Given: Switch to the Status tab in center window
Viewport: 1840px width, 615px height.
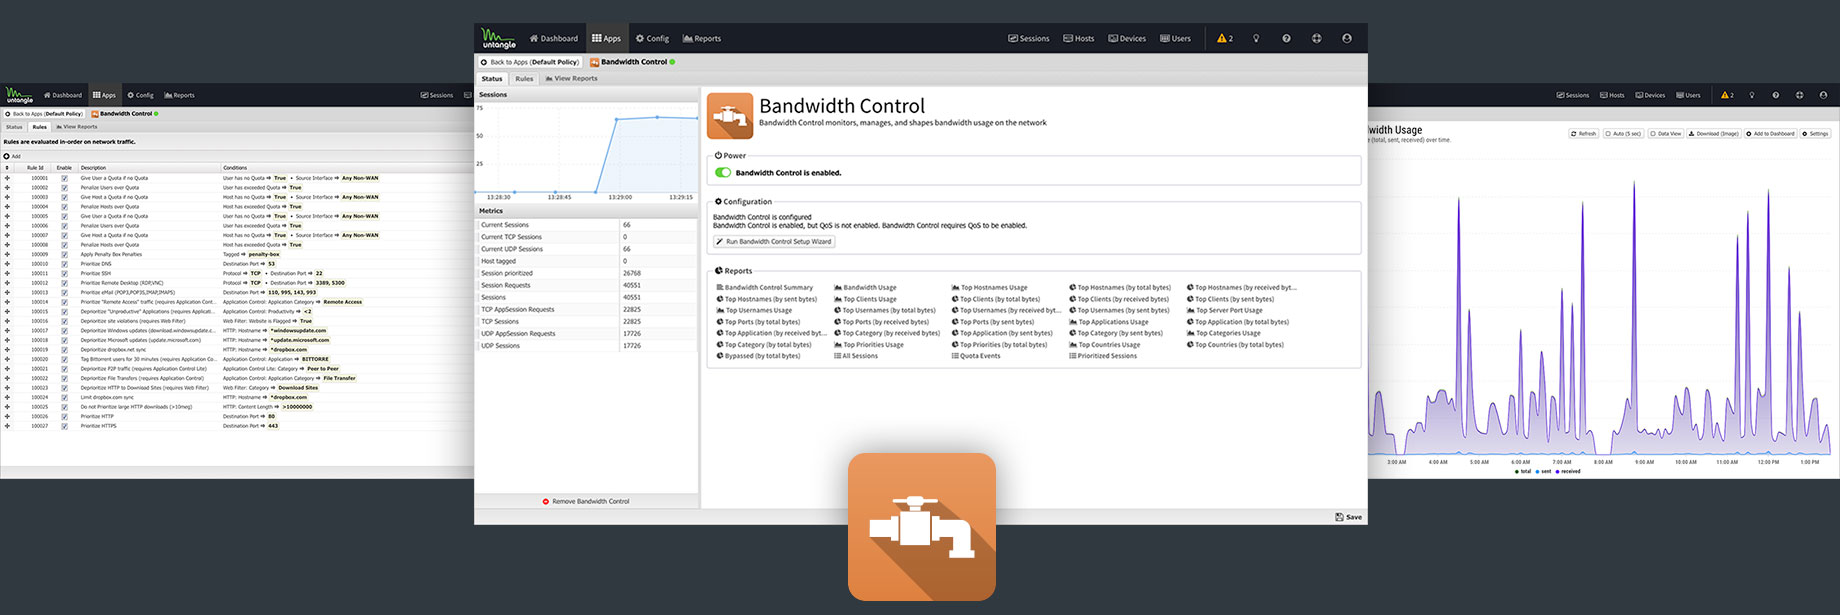Looking at the screenshot, I should [x=492, y=78].
